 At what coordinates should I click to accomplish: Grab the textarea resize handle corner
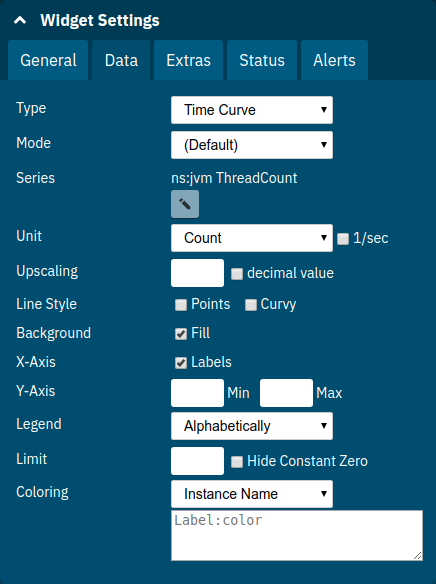418,556
